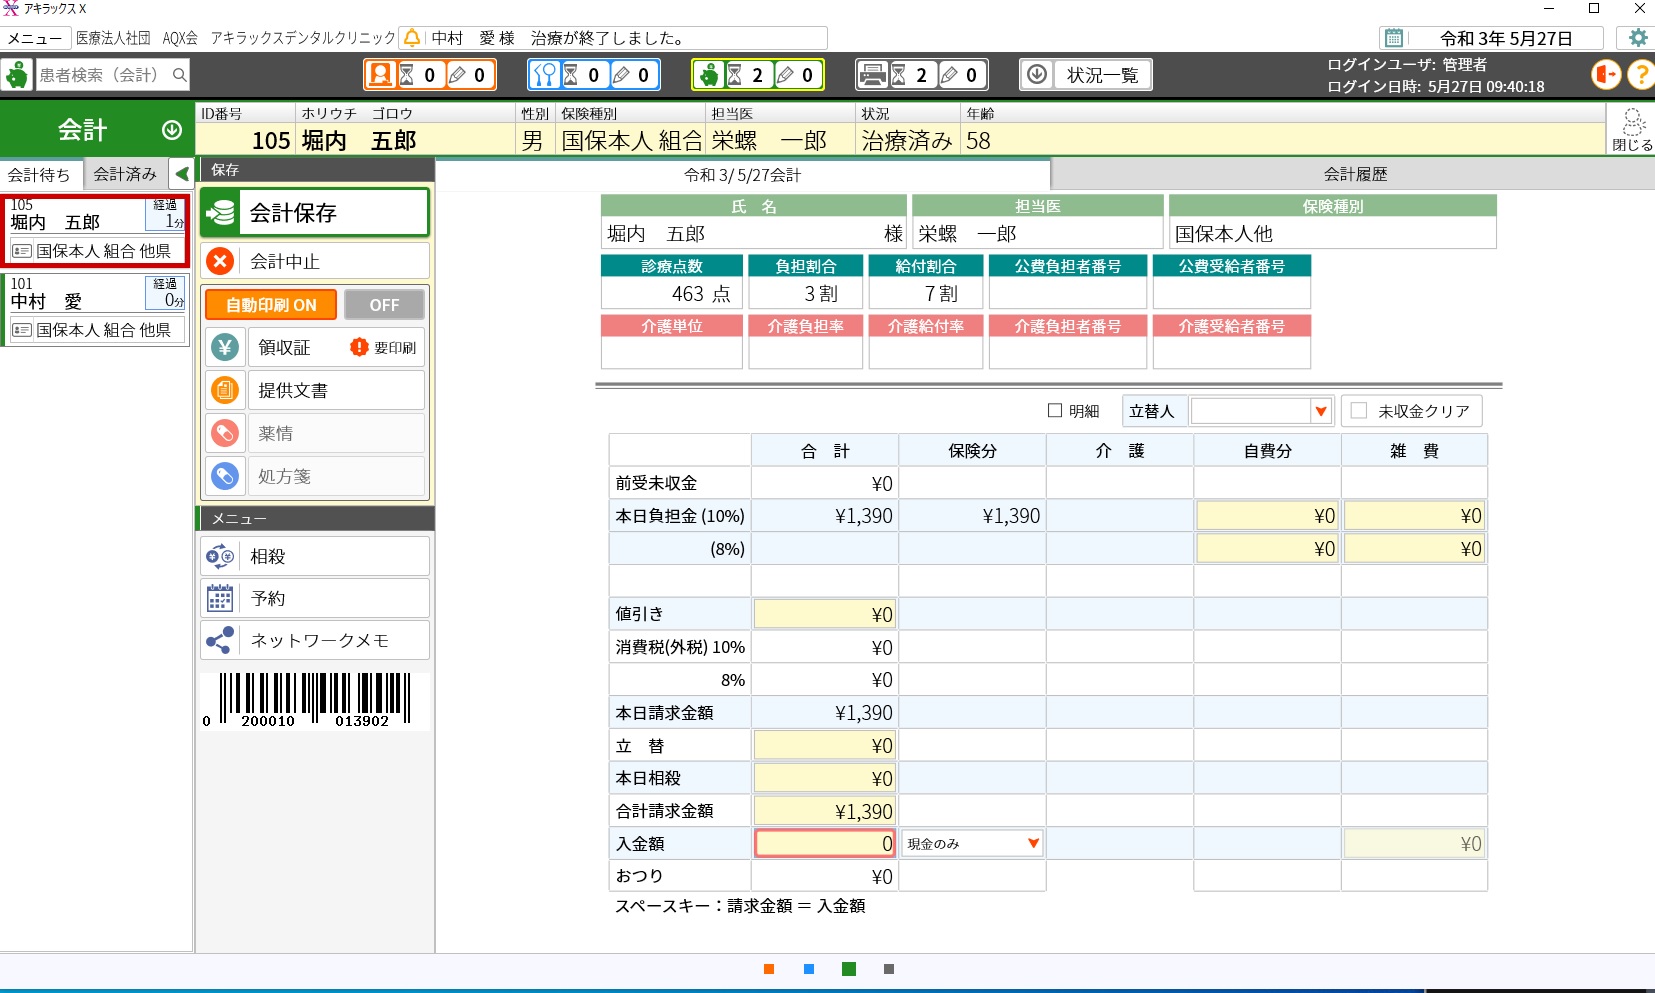Switch auto print to OFF
Viewport: 1655px width, 993px height.
tap(384, 305)
